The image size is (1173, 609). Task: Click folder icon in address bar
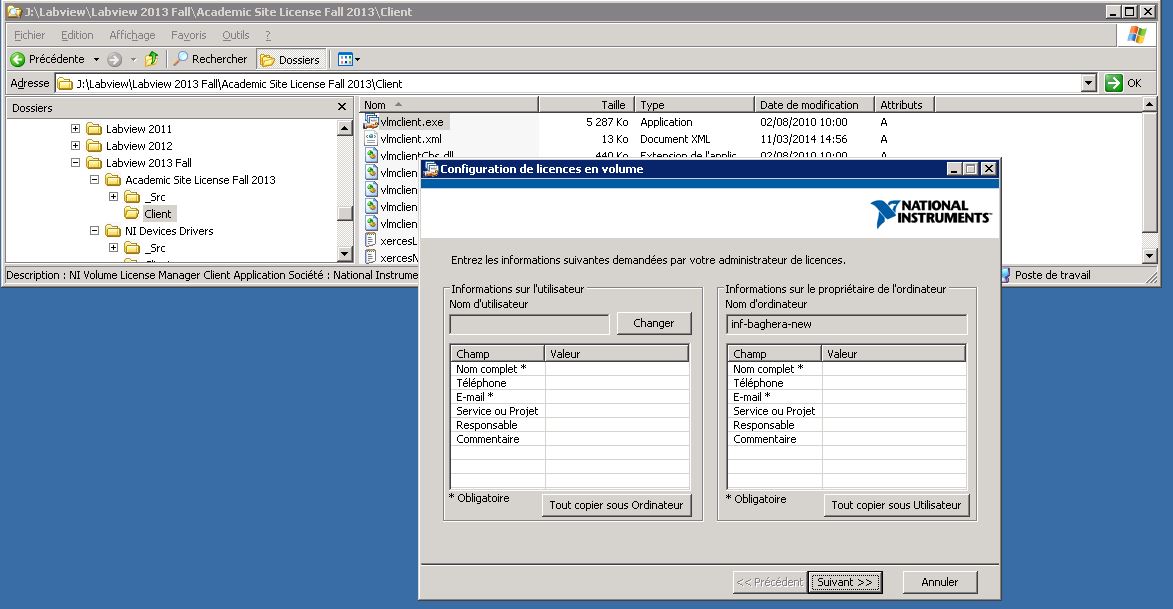click(x=66, y=84)
